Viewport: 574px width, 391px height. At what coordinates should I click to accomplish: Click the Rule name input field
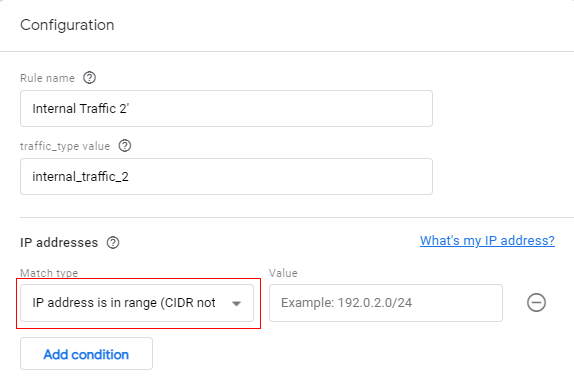point(226,109)
